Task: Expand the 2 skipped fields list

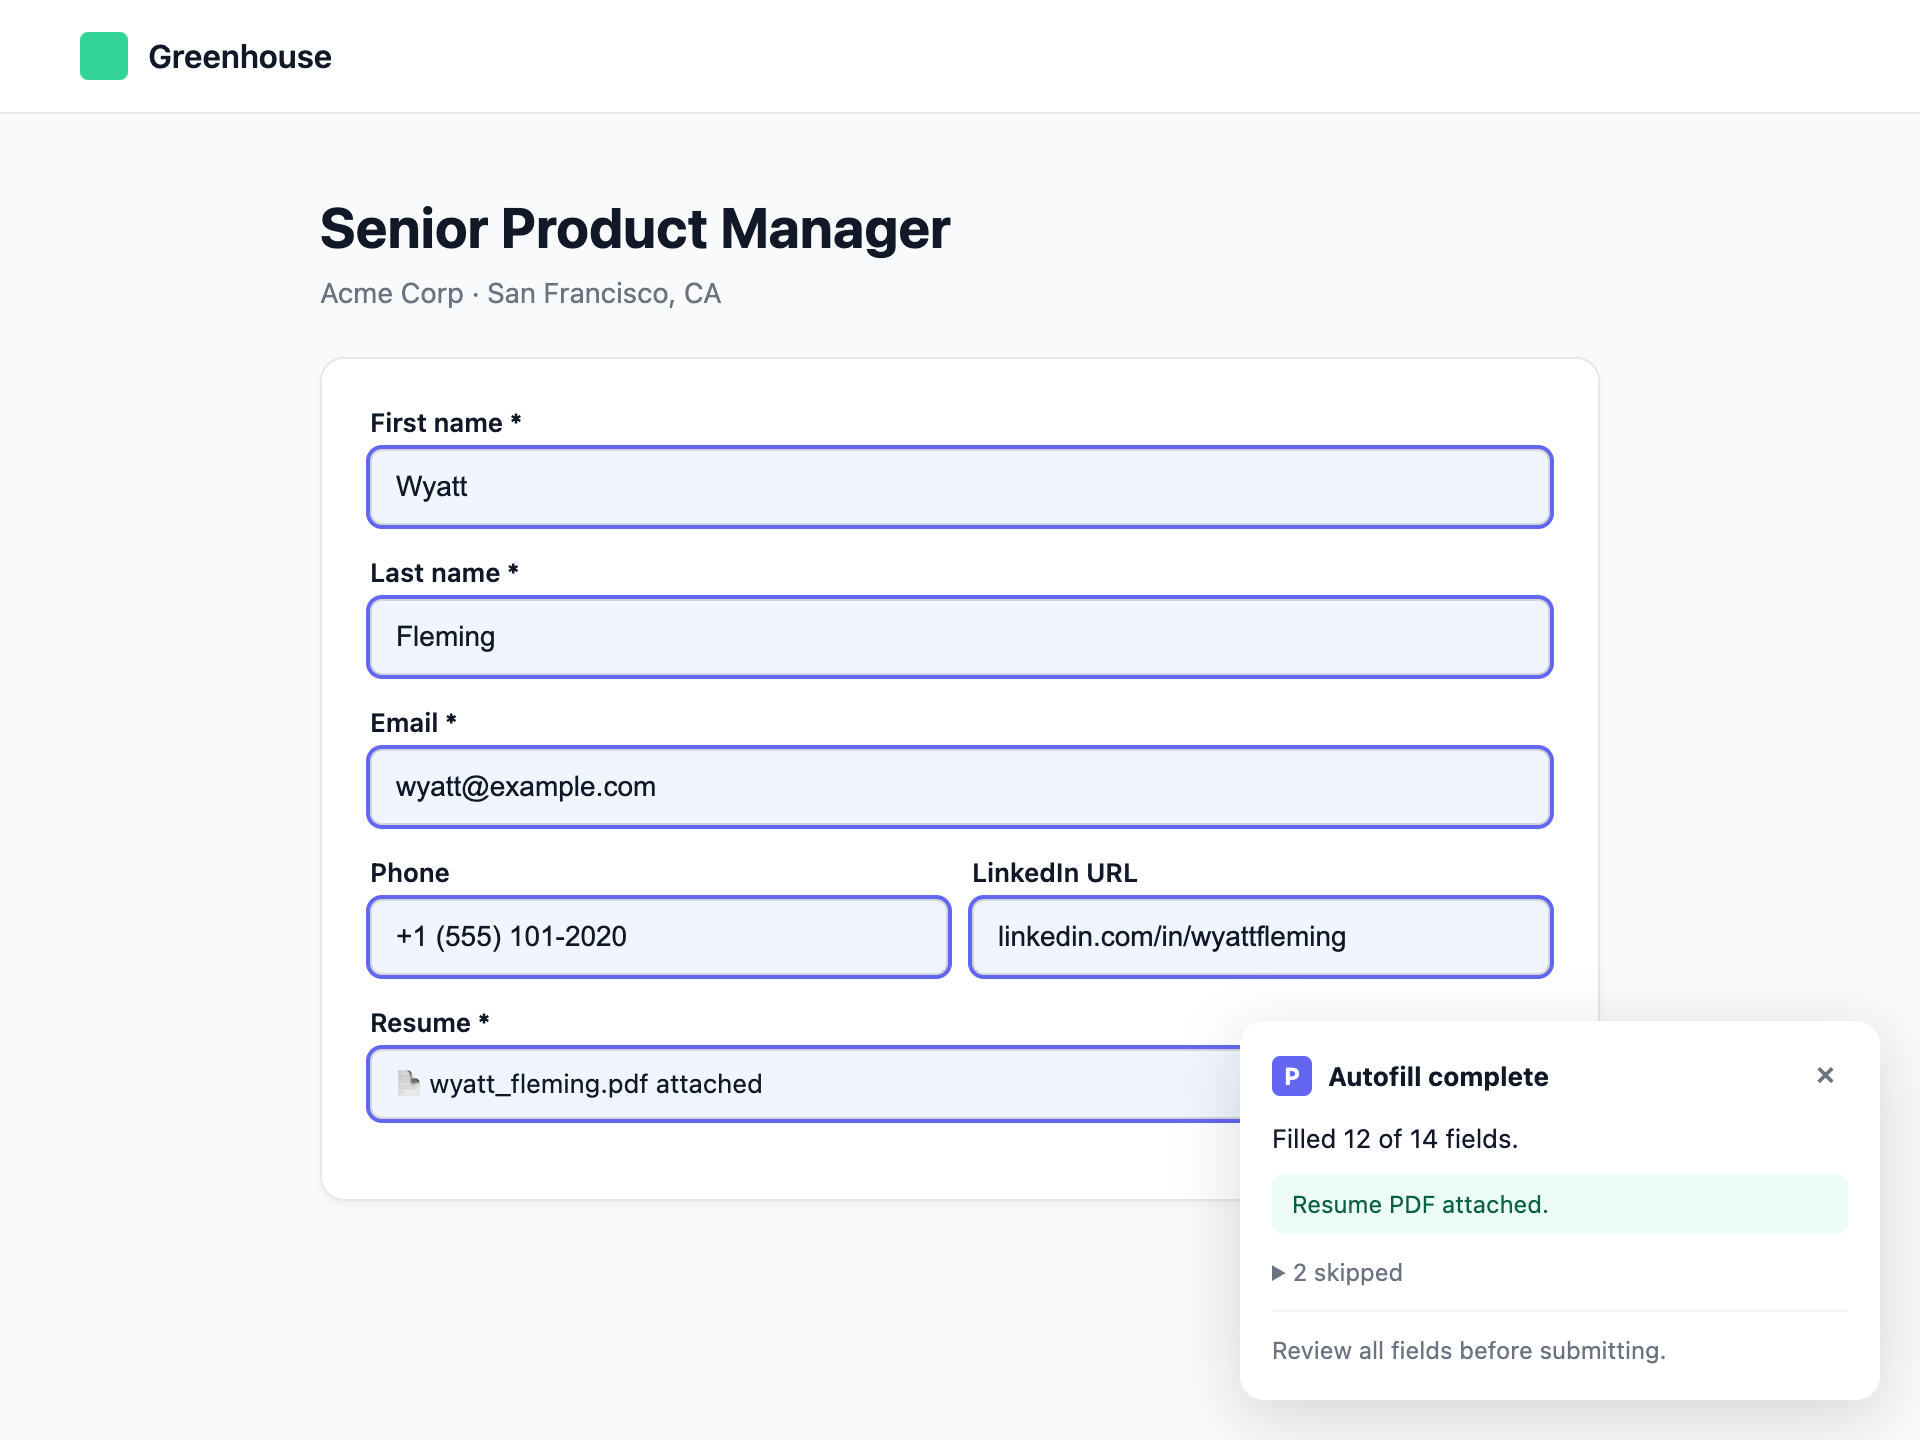Action: 1337,1272
